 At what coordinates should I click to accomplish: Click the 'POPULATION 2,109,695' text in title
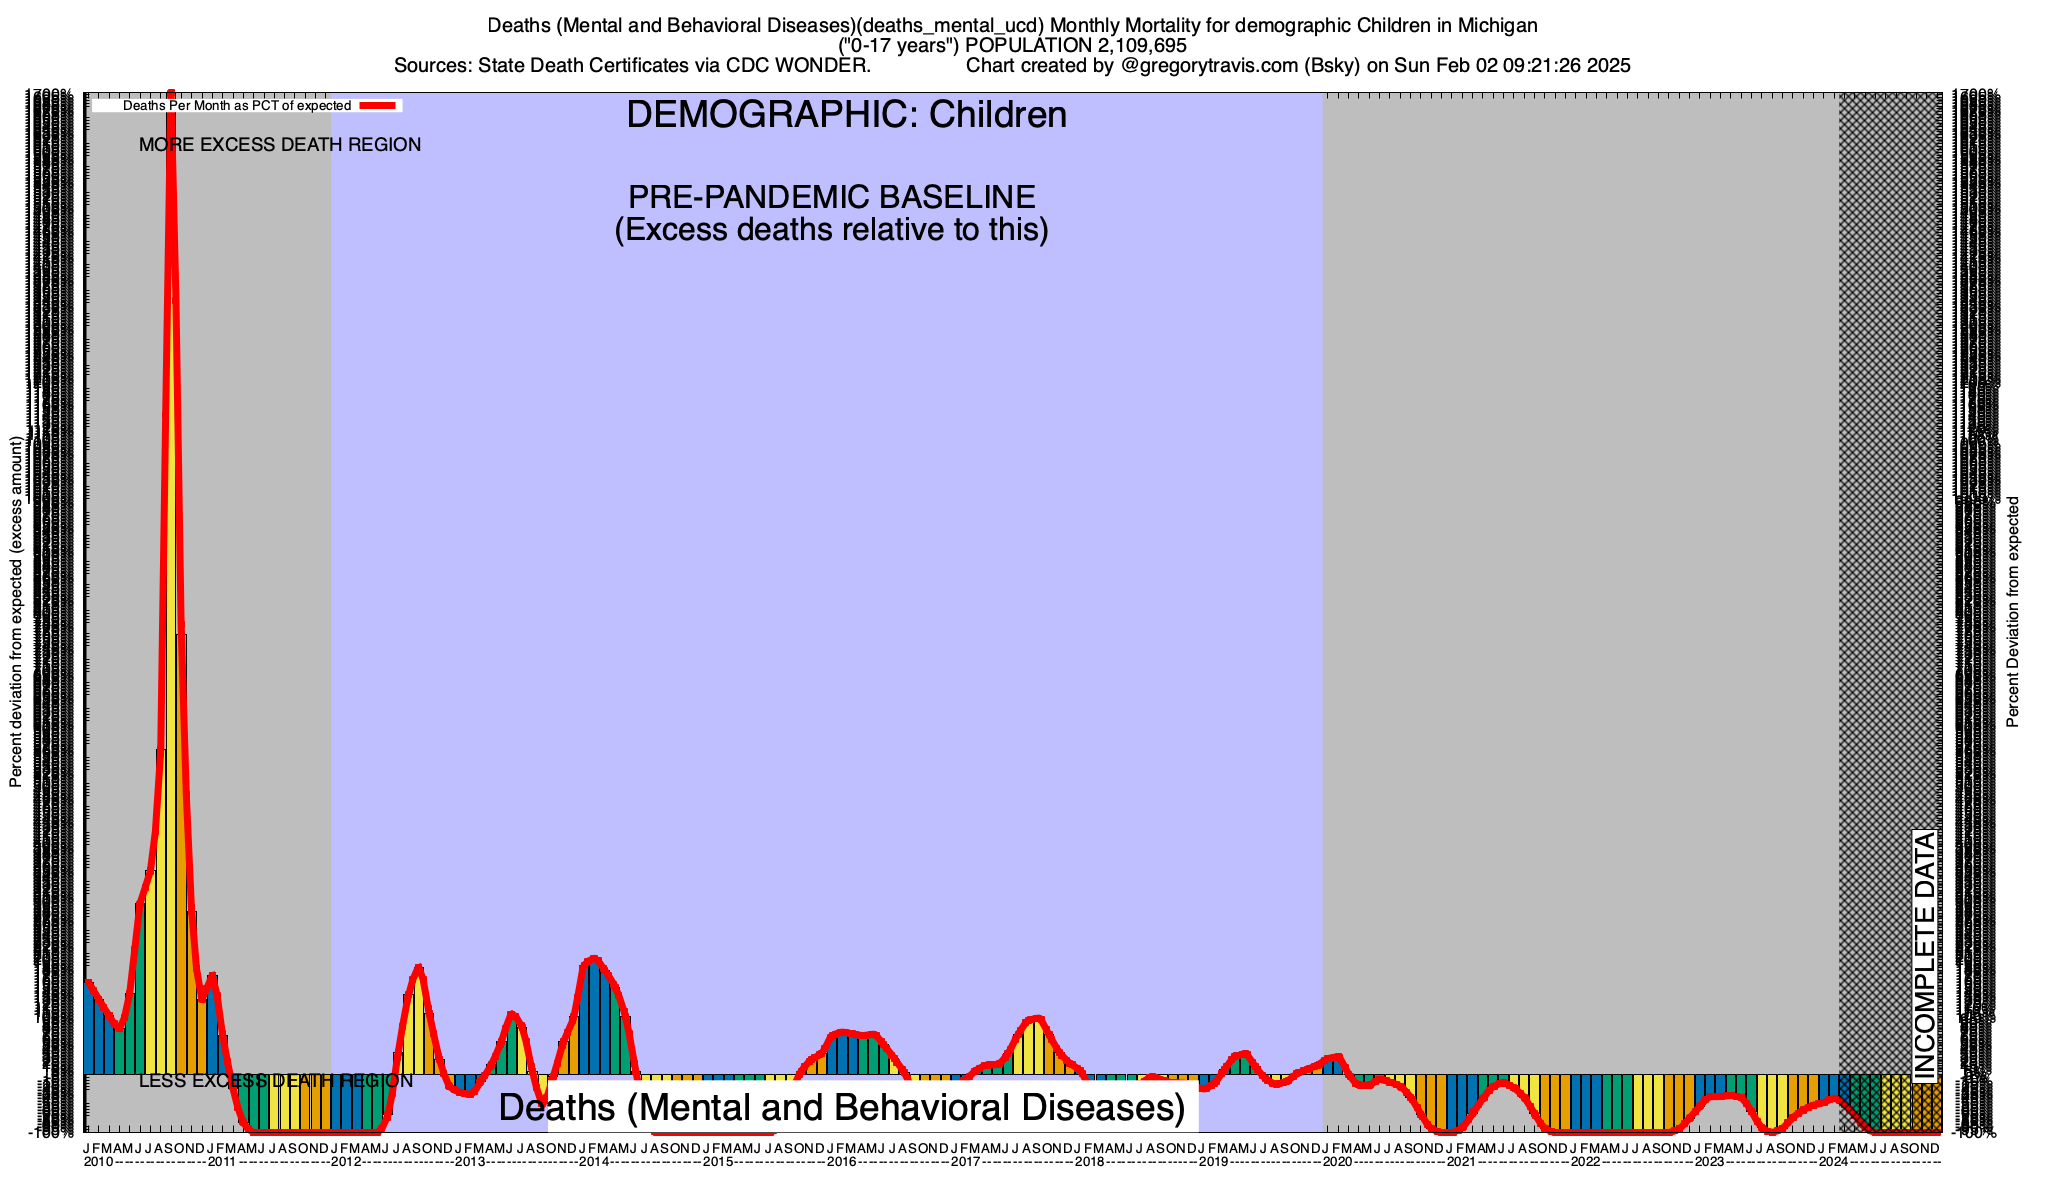(1075, 46)
